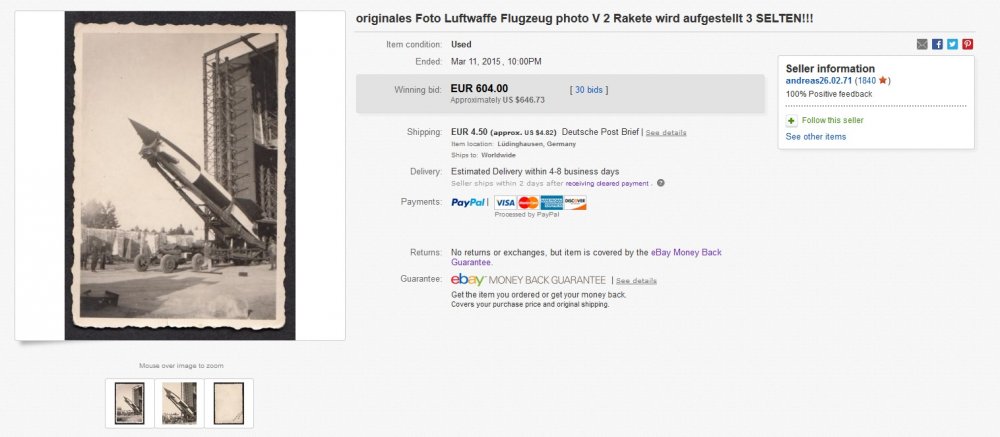This screenshot has width=1000, height=437.
Task: Click the PayPal logo
Action: (469, 202)
